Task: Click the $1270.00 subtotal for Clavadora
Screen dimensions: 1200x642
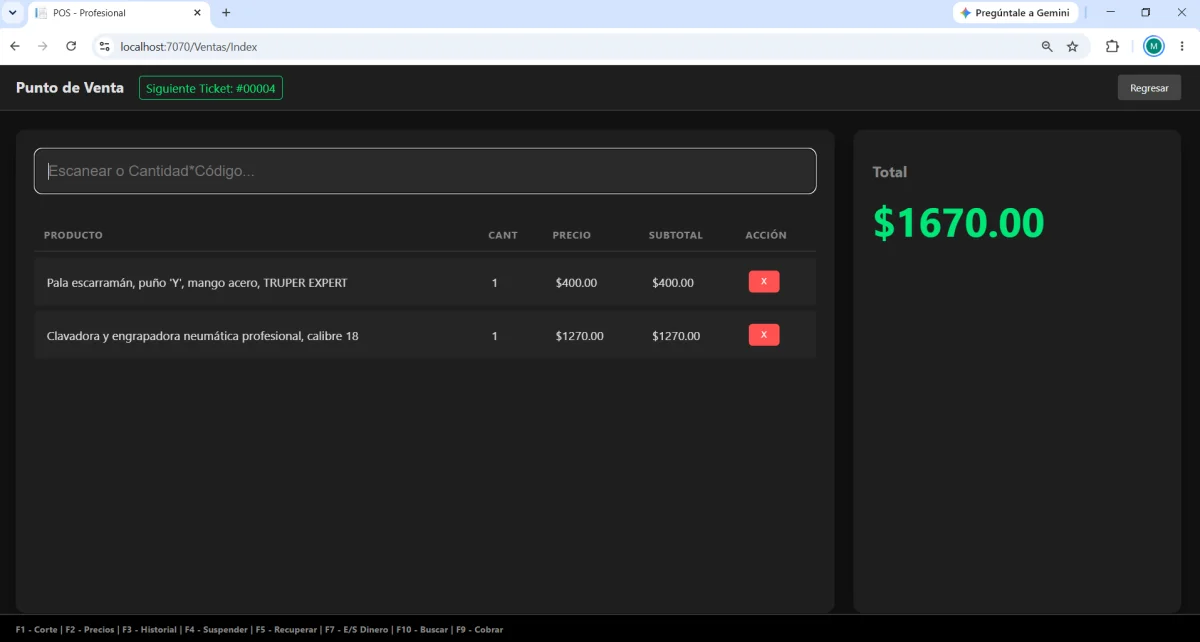Action: point(676,336)
